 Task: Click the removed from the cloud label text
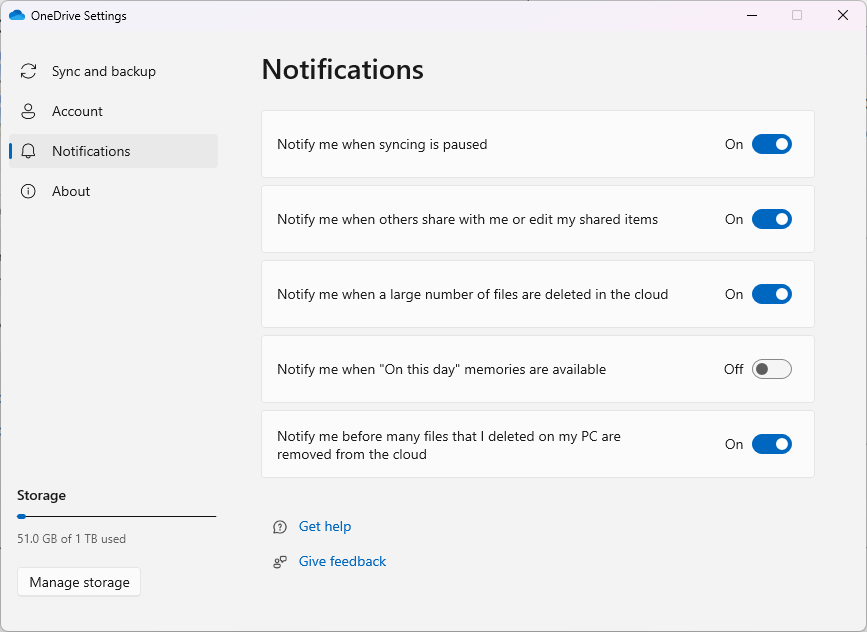point(449,445)
